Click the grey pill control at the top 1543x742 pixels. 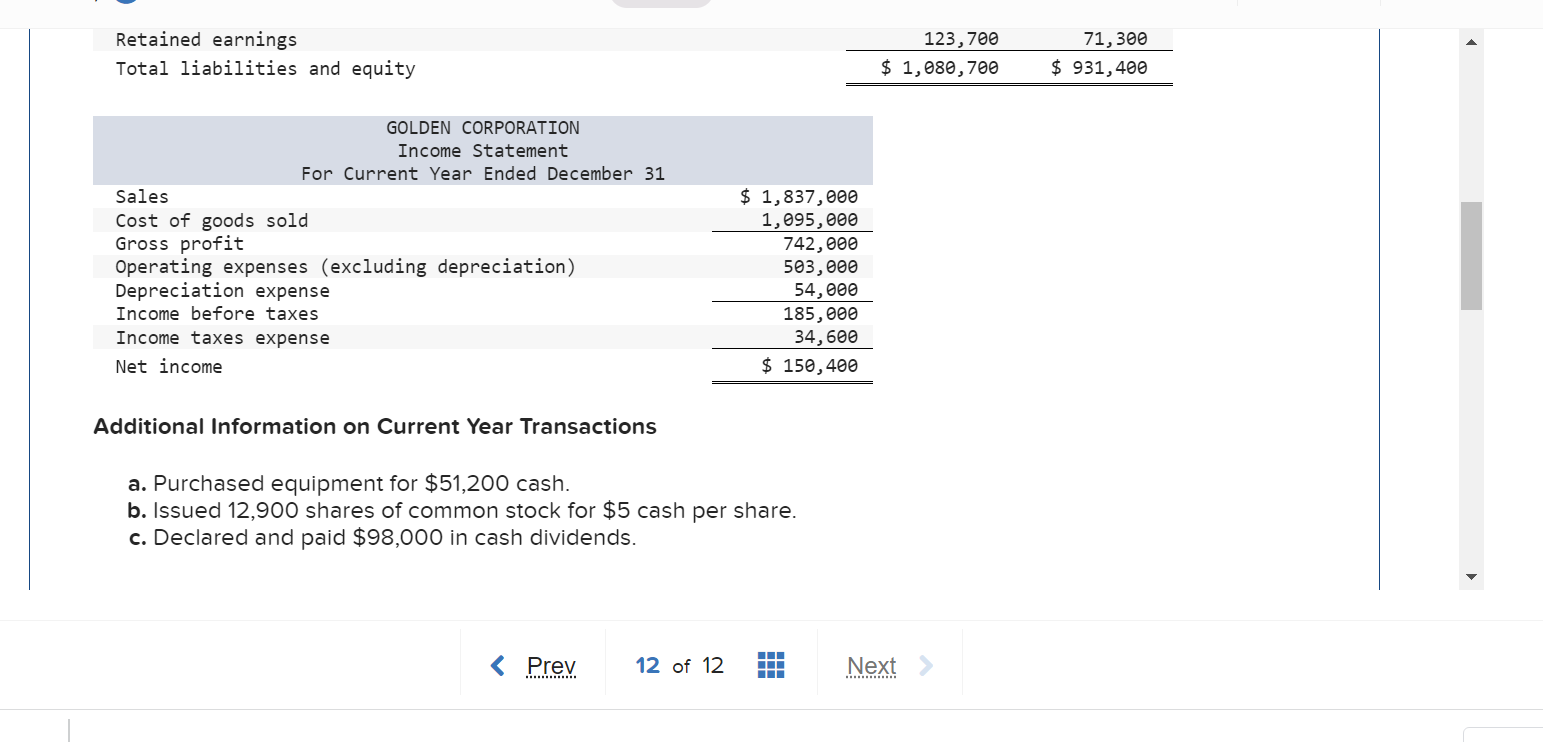point(660,3)
